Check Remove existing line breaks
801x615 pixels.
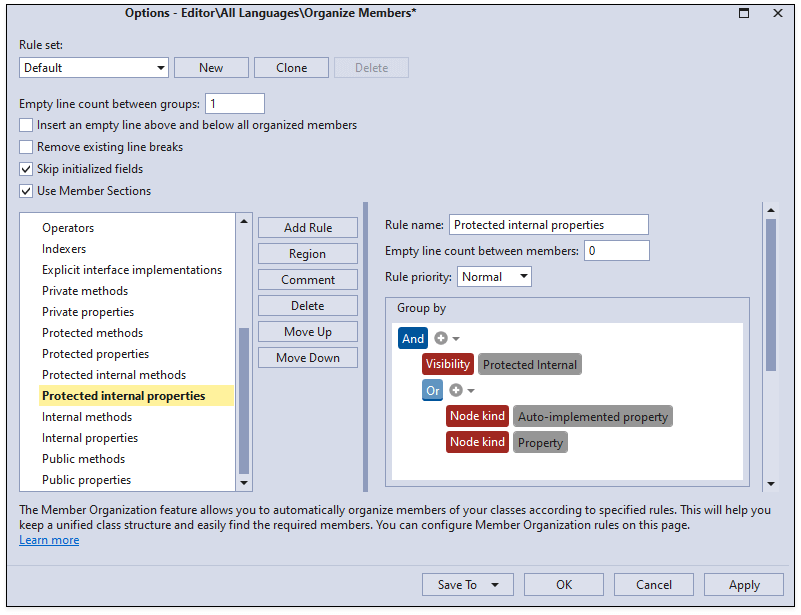(25, 146)
